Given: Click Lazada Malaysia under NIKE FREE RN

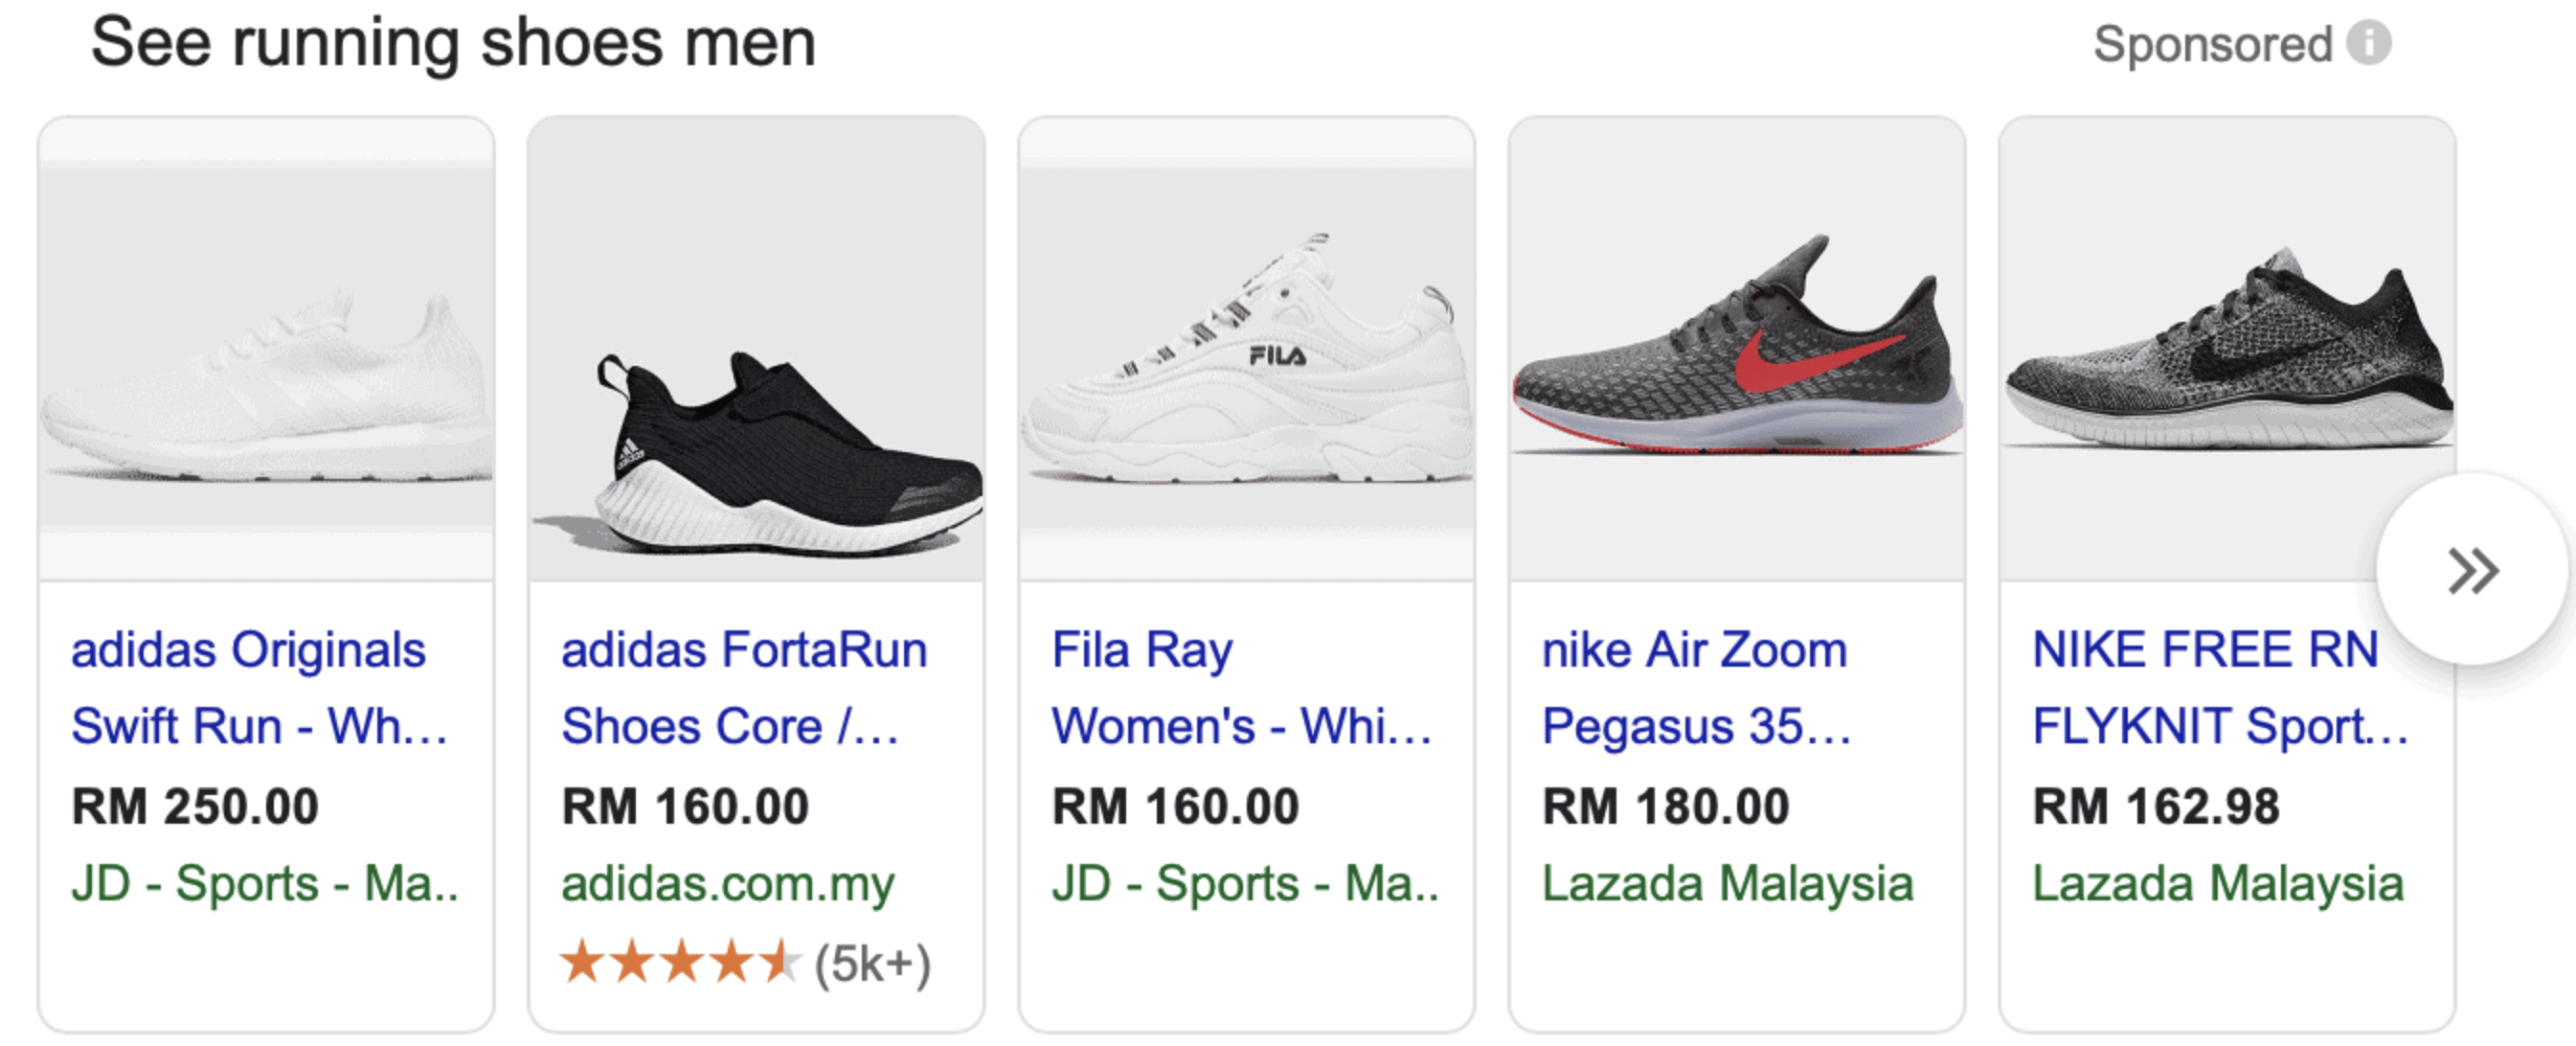Looking at the screenshot, I should pos(2217,884).
